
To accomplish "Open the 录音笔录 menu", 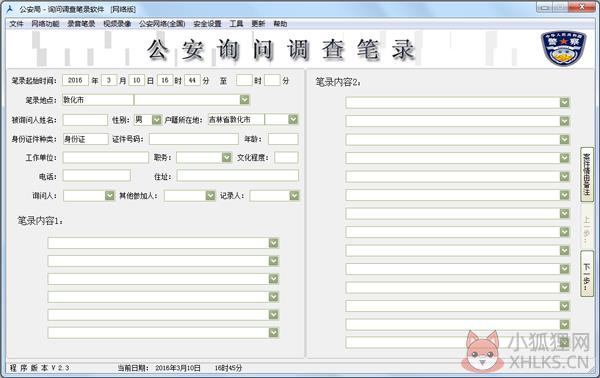I will (81, 24).
